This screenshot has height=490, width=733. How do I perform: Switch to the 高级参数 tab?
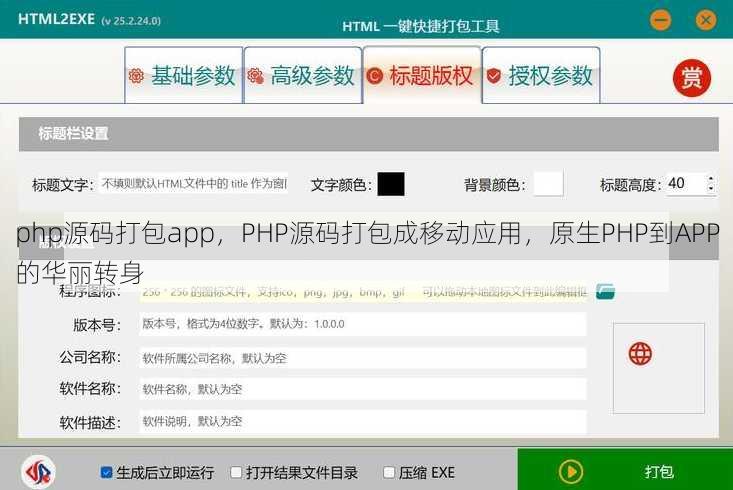click(303, 75)
